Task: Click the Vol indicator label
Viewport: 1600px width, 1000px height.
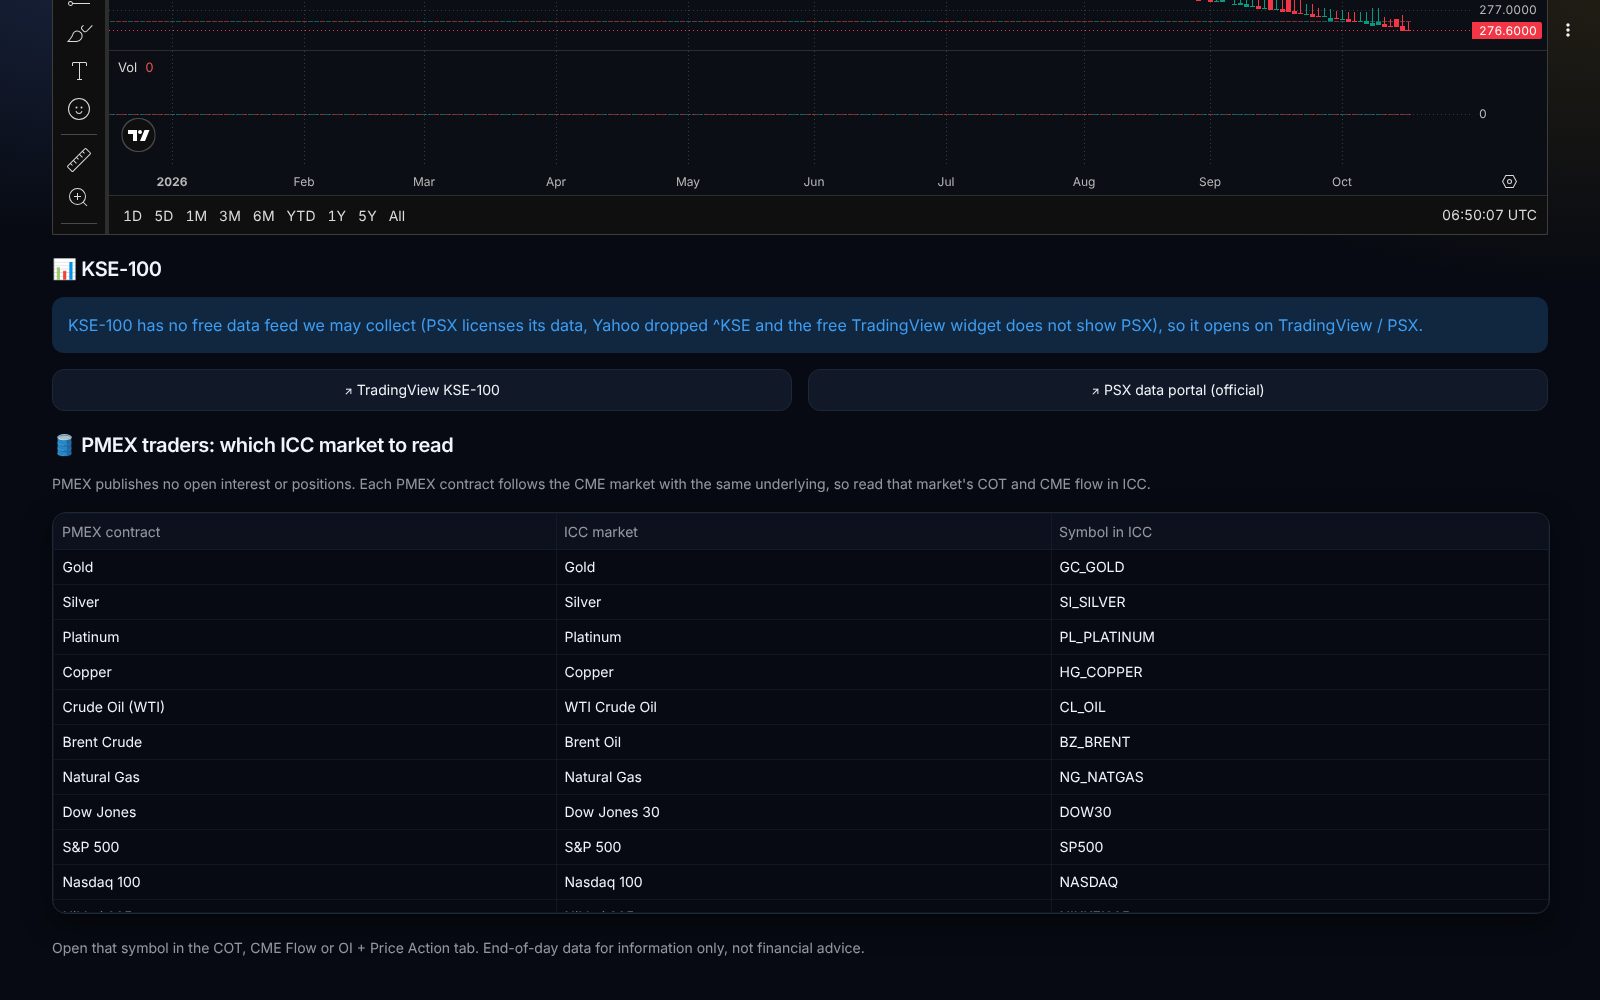Action: point(128,68)
